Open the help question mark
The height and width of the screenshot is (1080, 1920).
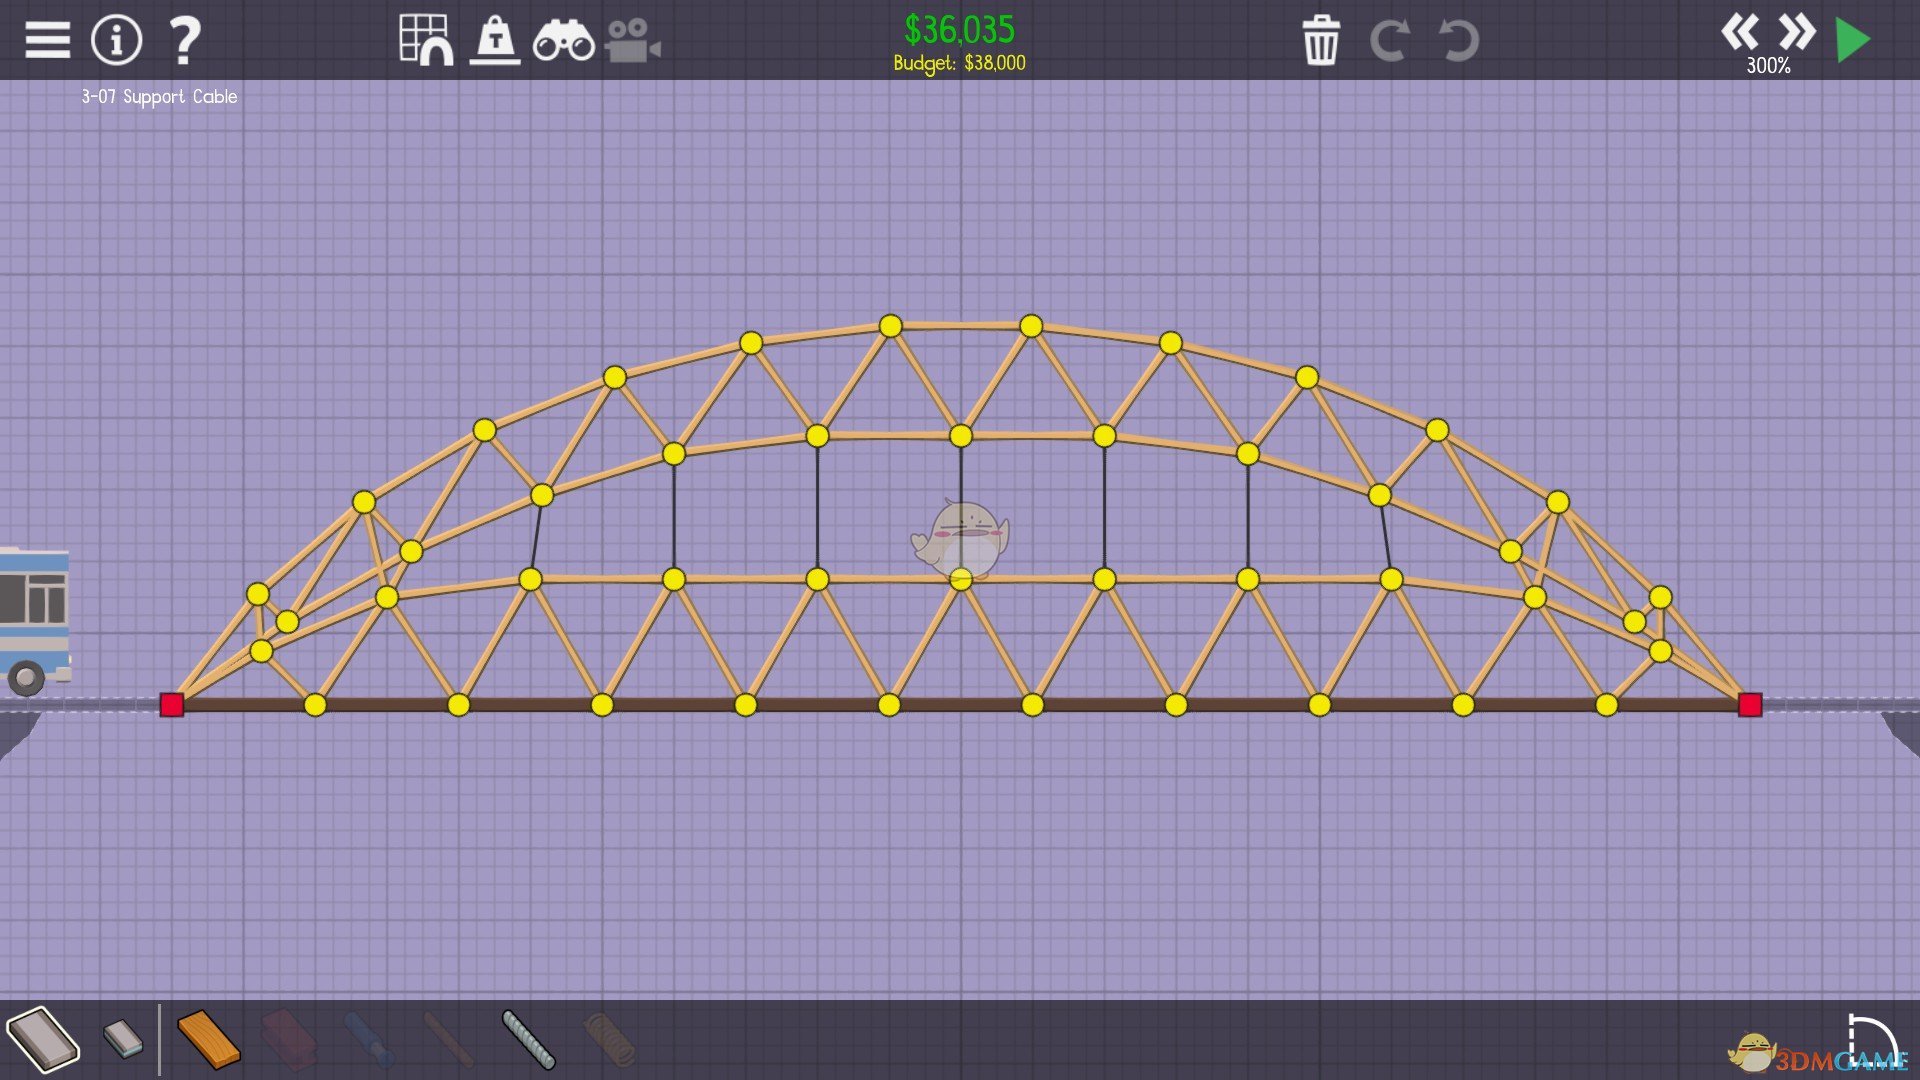point(185,40)
